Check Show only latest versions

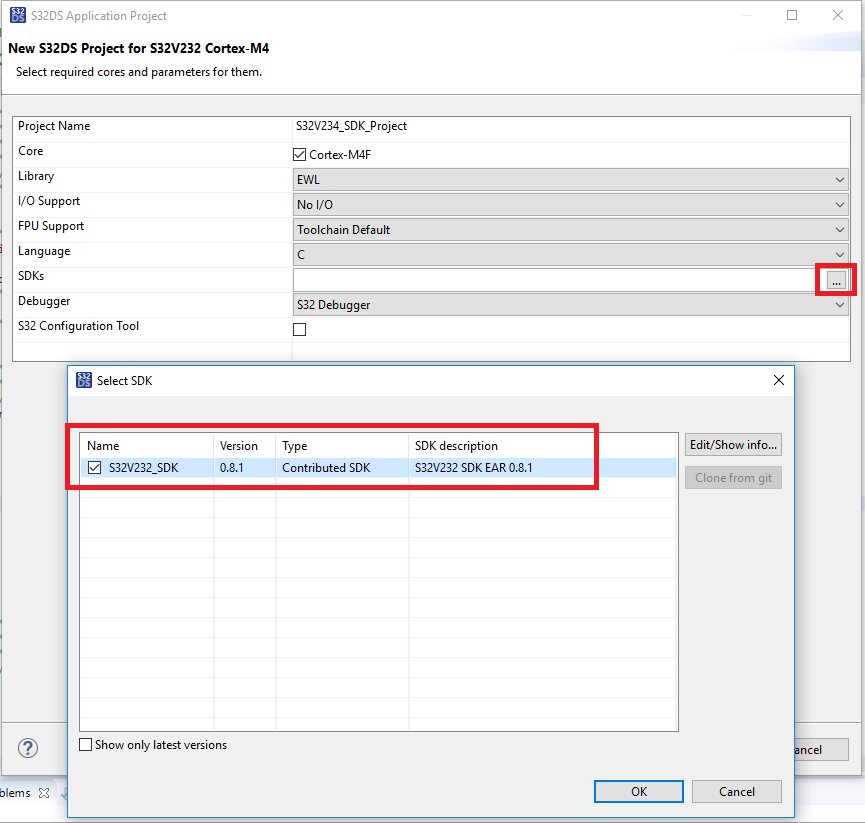coord(86,745)
